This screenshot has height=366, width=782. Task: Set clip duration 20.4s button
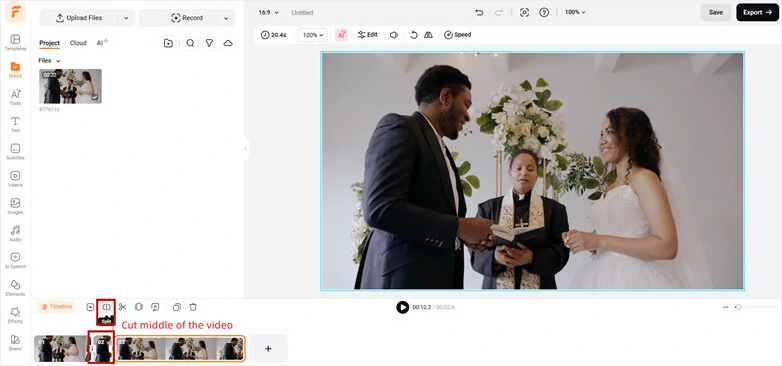(274, 35)
